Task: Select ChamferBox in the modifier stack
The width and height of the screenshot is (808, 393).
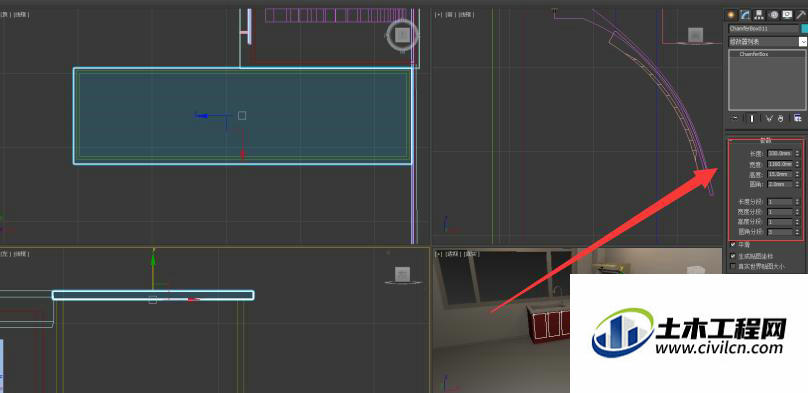Action: 754,54
